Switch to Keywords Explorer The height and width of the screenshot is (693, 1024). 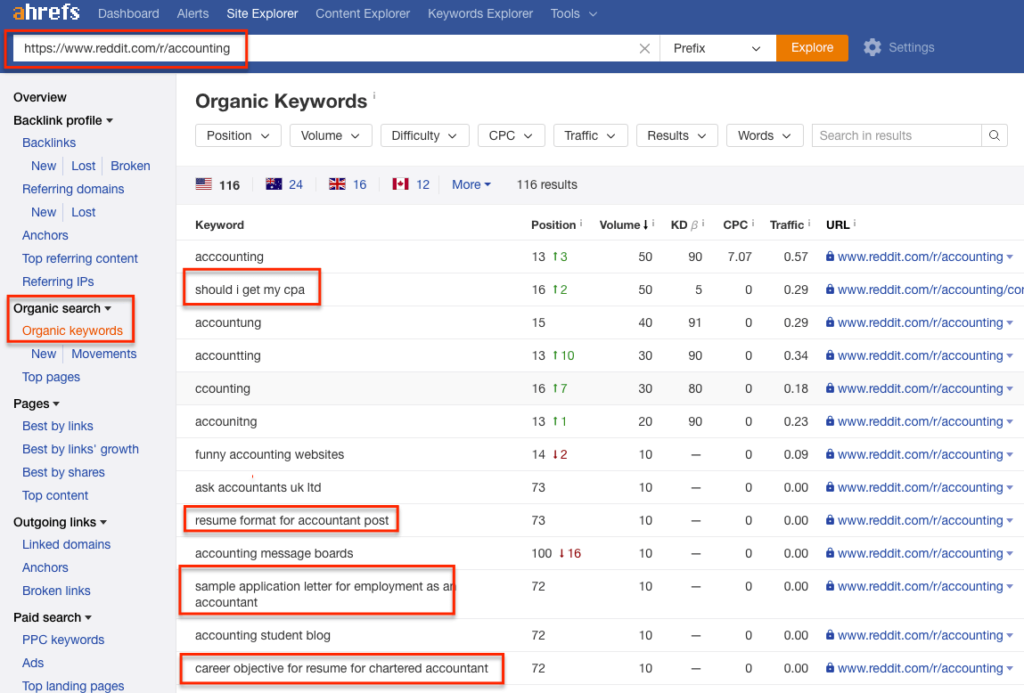coord(480,14)
